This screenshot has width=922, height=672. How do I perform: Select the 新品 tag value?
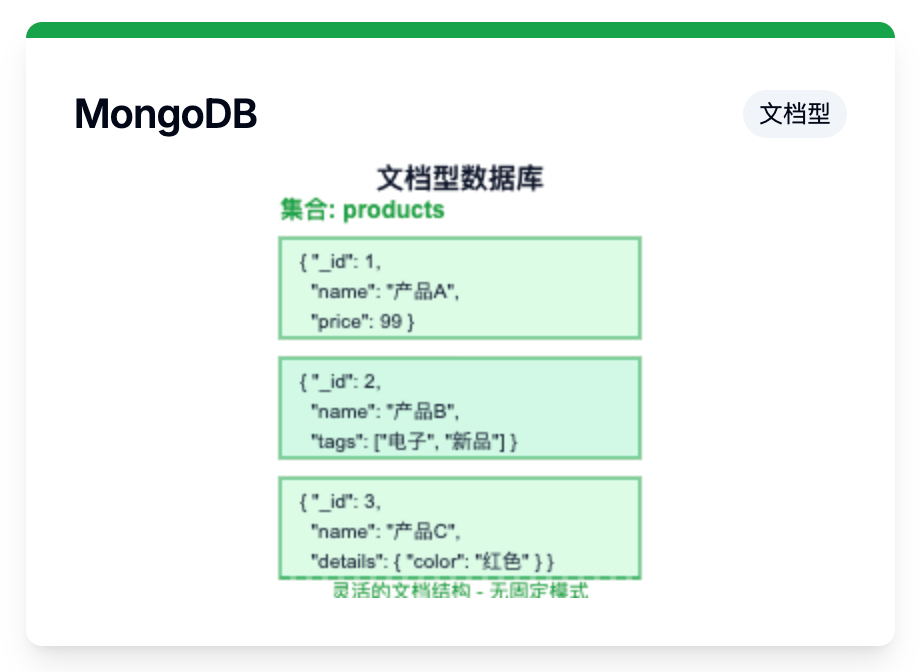pyautogui.click(x=473, y=442)
